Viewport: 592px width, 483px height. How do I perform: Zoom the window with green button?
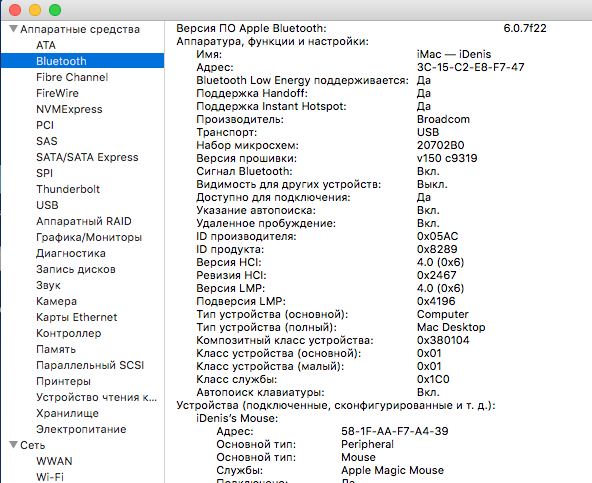[x=55, y=10]
